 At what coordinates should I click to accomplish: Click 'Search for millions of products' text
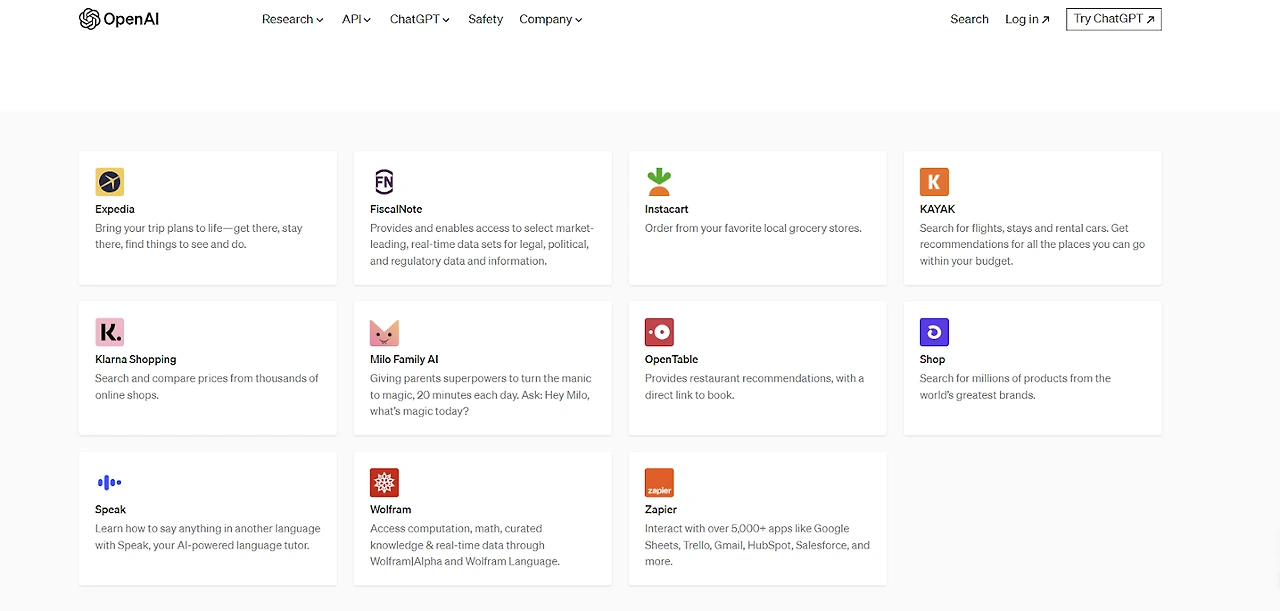click(1015, 386)
